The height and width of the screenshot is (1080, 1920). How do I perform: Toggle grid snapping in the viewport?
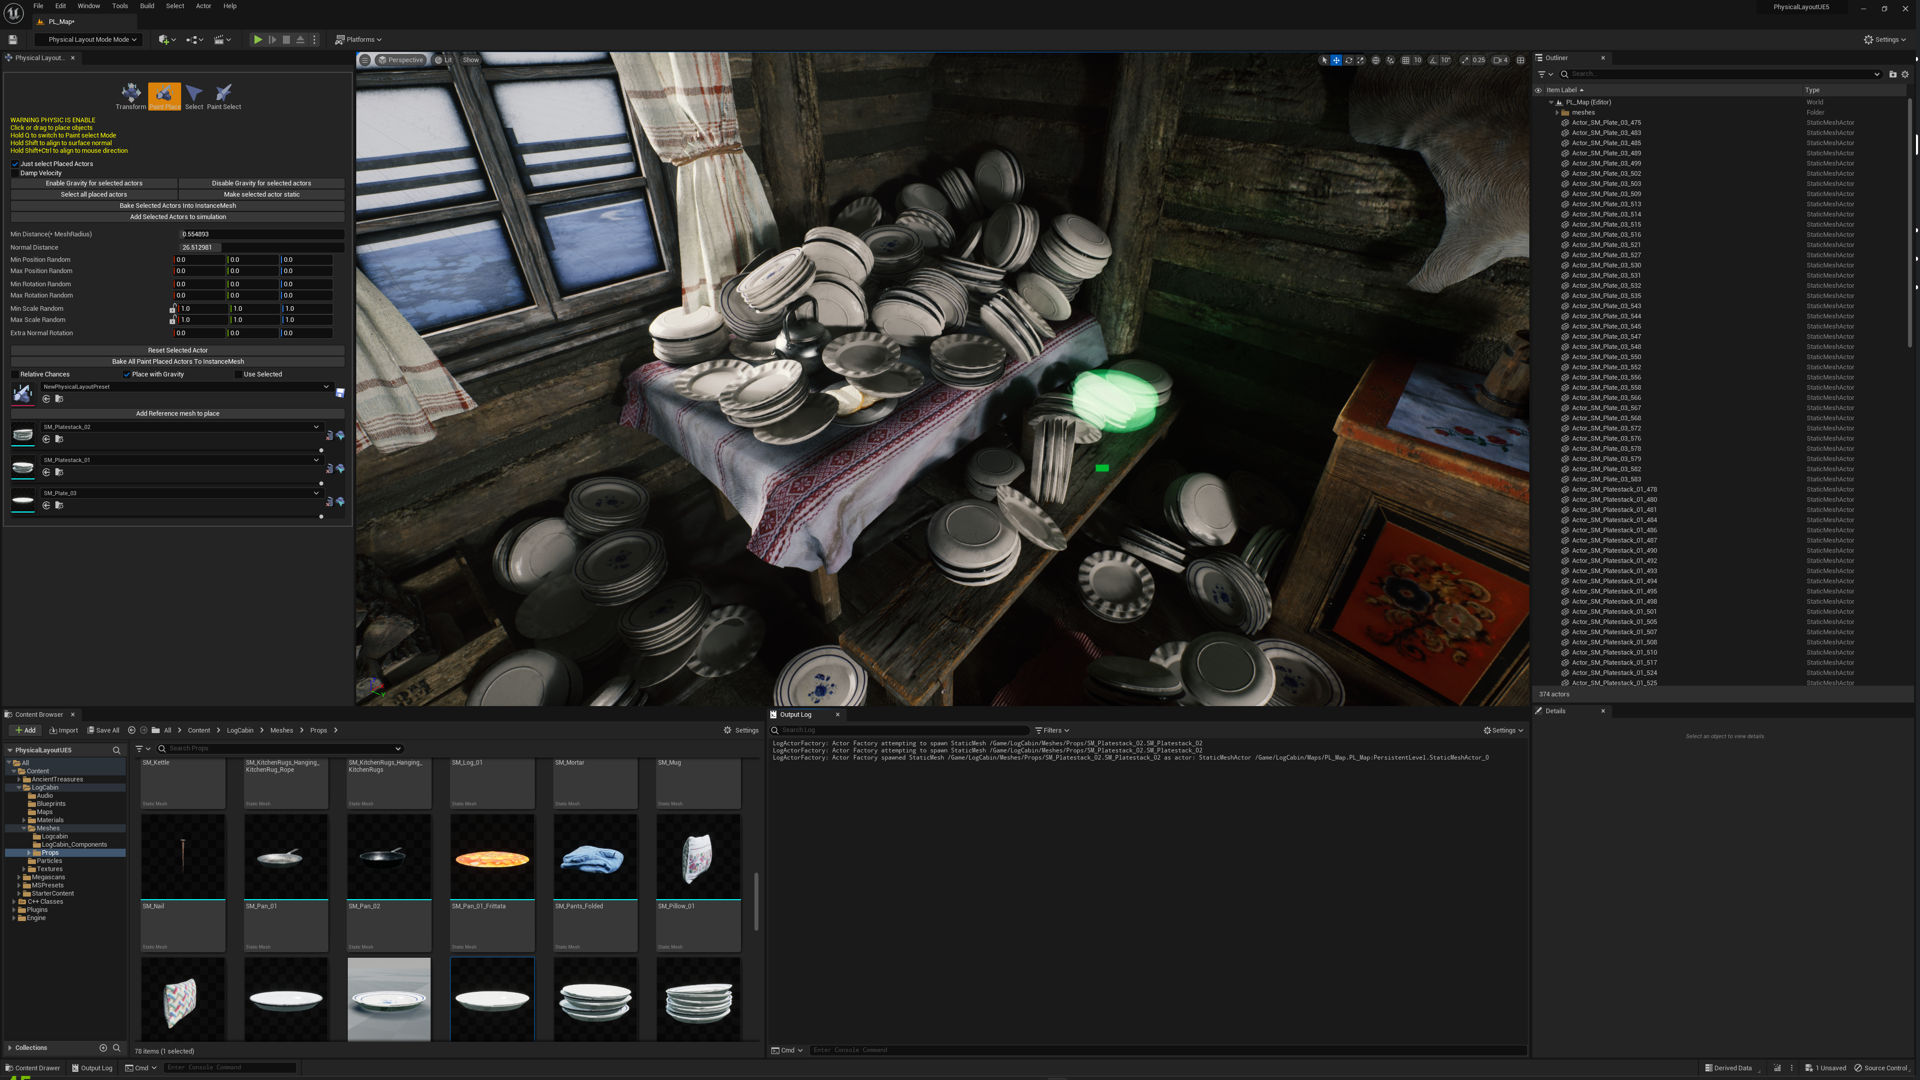click(1405, 60)
